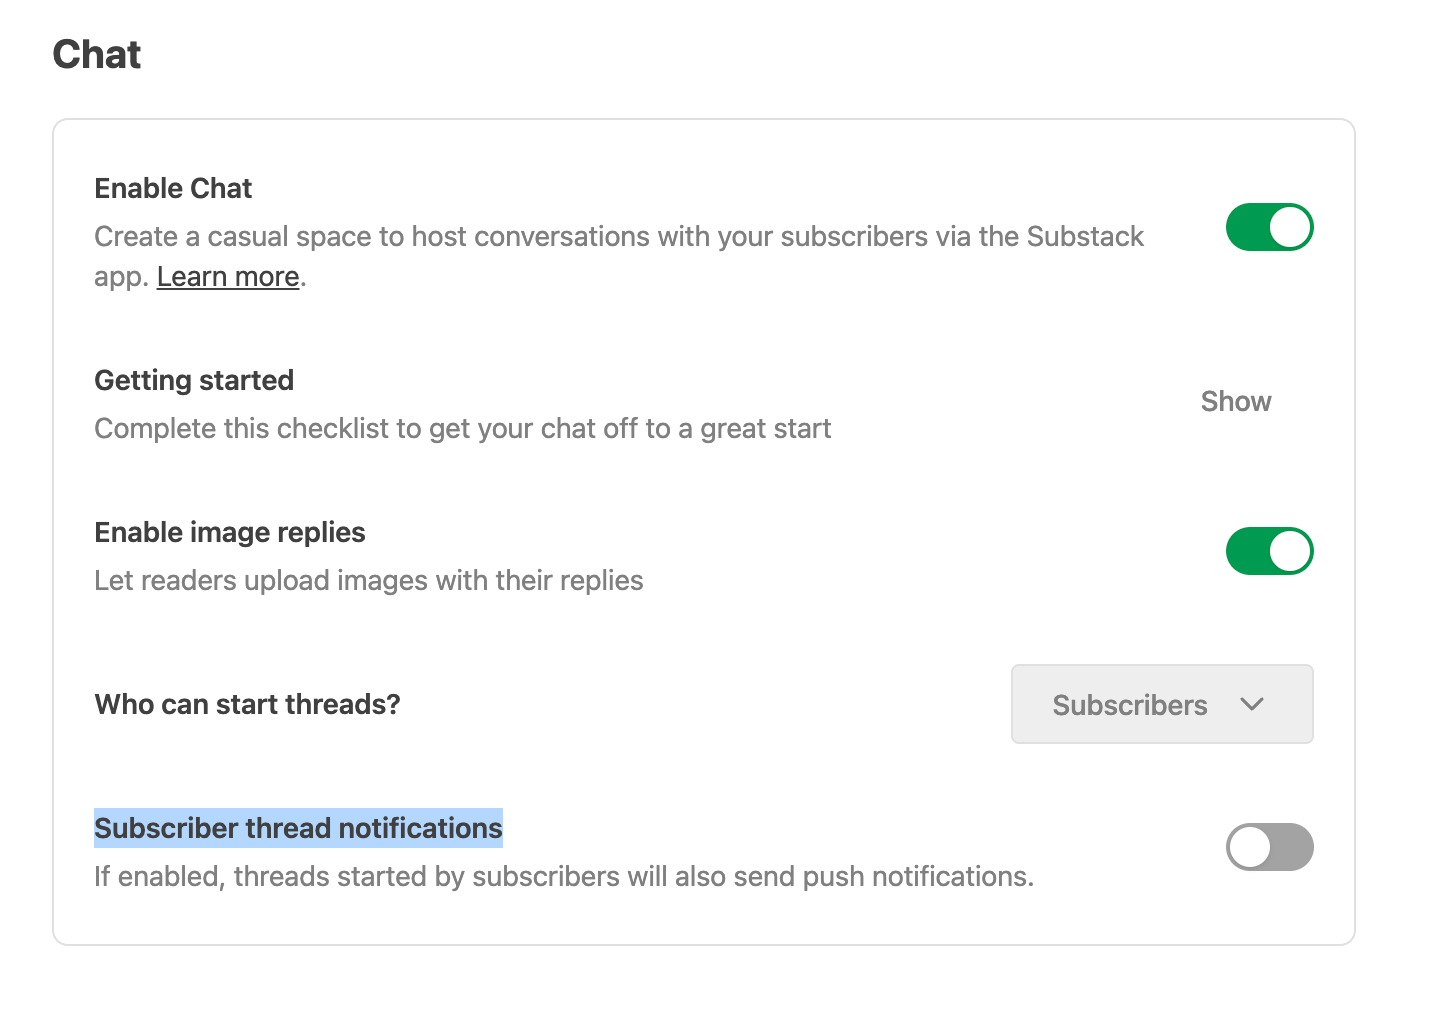Select the highlighted Subscriber thread notifications text
This screenshot has height=1020, width=1440.
coord(297,828)
